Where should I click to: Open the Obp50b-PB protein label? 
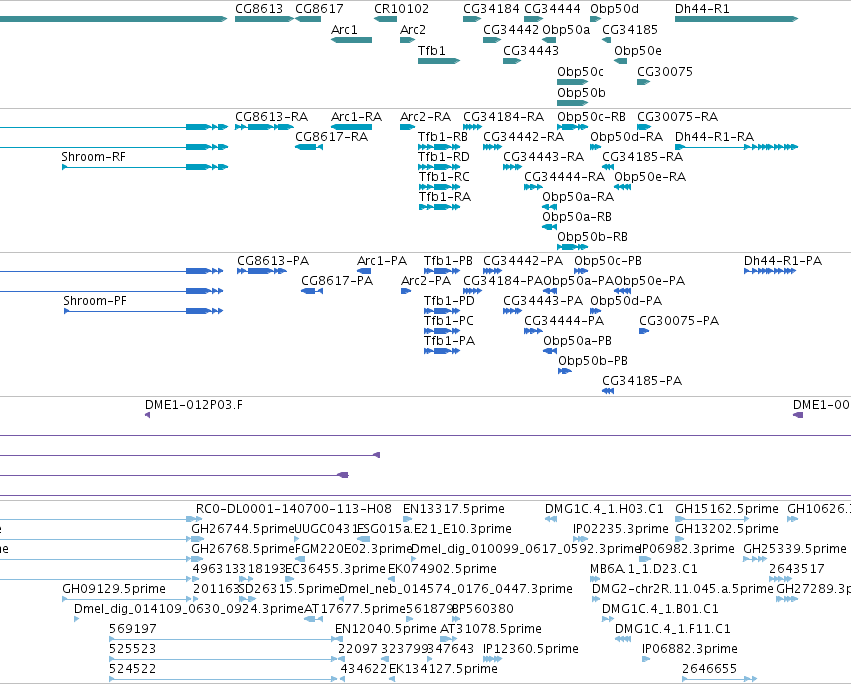tap(593, 361)
